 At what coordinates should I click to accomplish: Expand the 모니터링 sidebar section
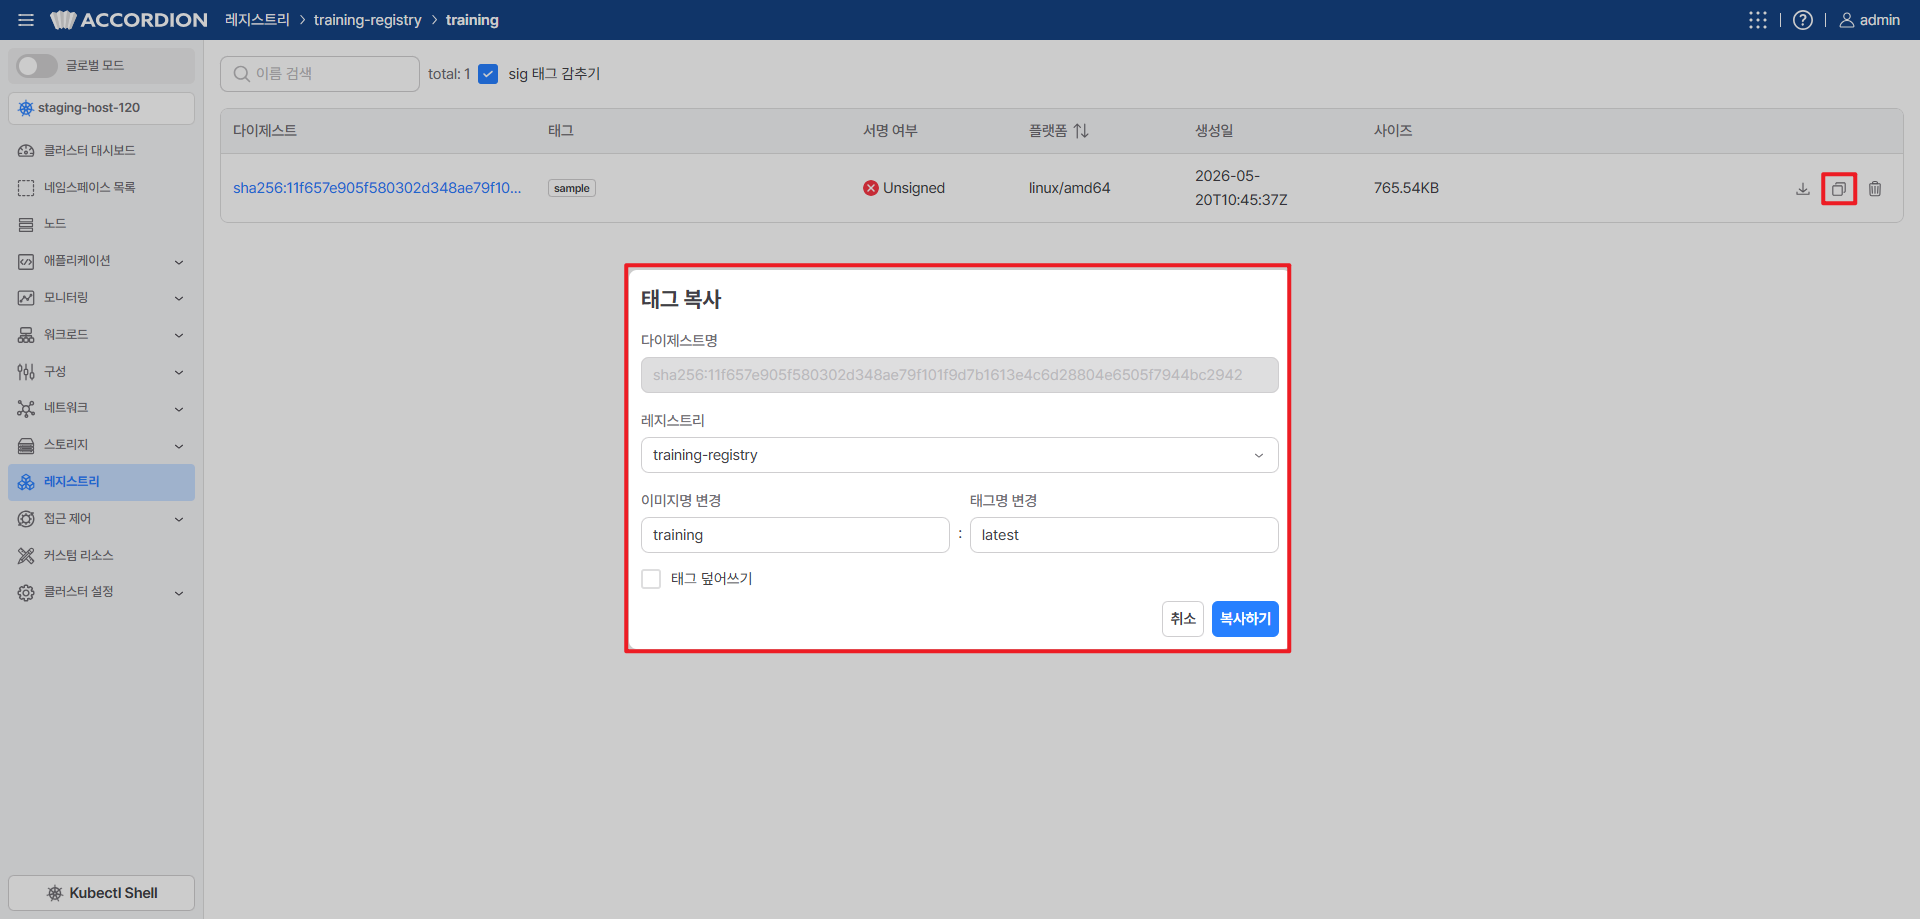click(101, 298)
